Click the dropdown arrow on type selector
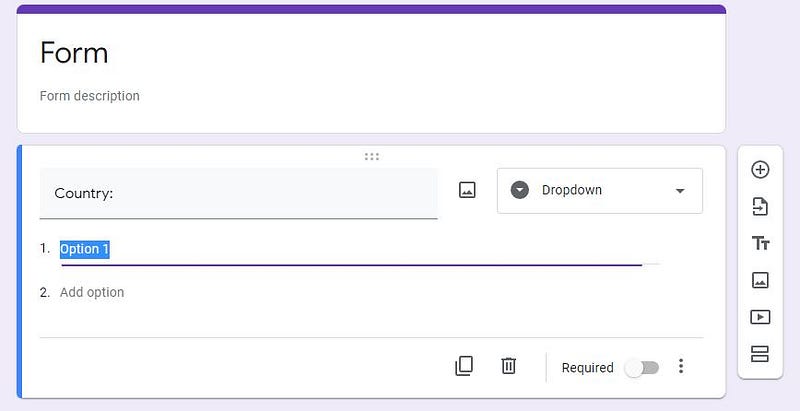 click(680, 191)
